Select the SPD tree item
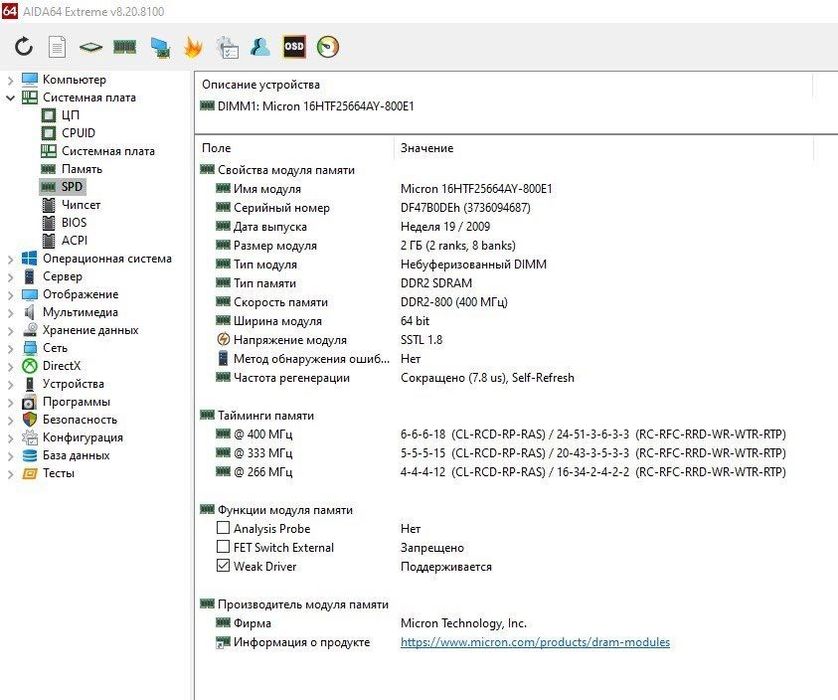The image size is (838, 700). pos(72,186)
